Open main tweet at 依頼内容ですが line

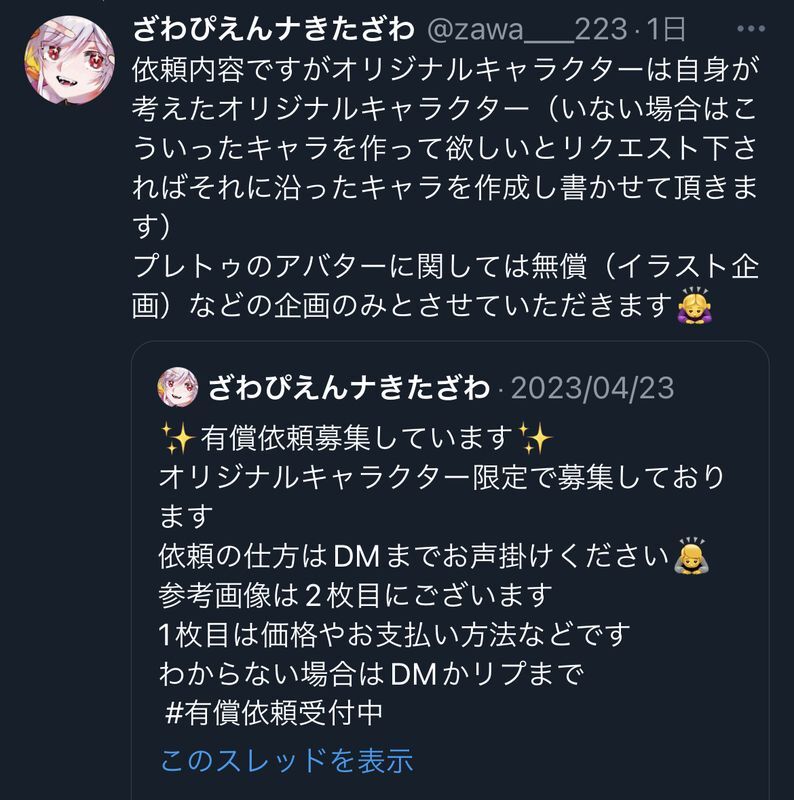tap(445, 69)
